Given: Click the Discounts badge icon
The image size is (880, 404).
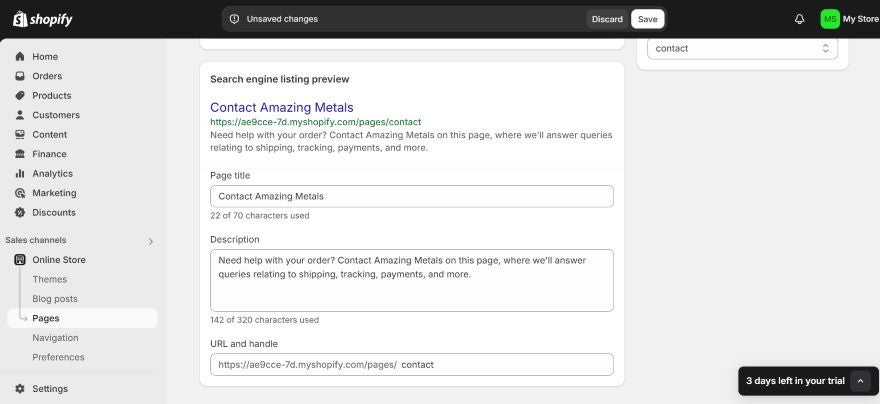Looking at the screenshot, I should pyautogui.click(x=20, y=213).
